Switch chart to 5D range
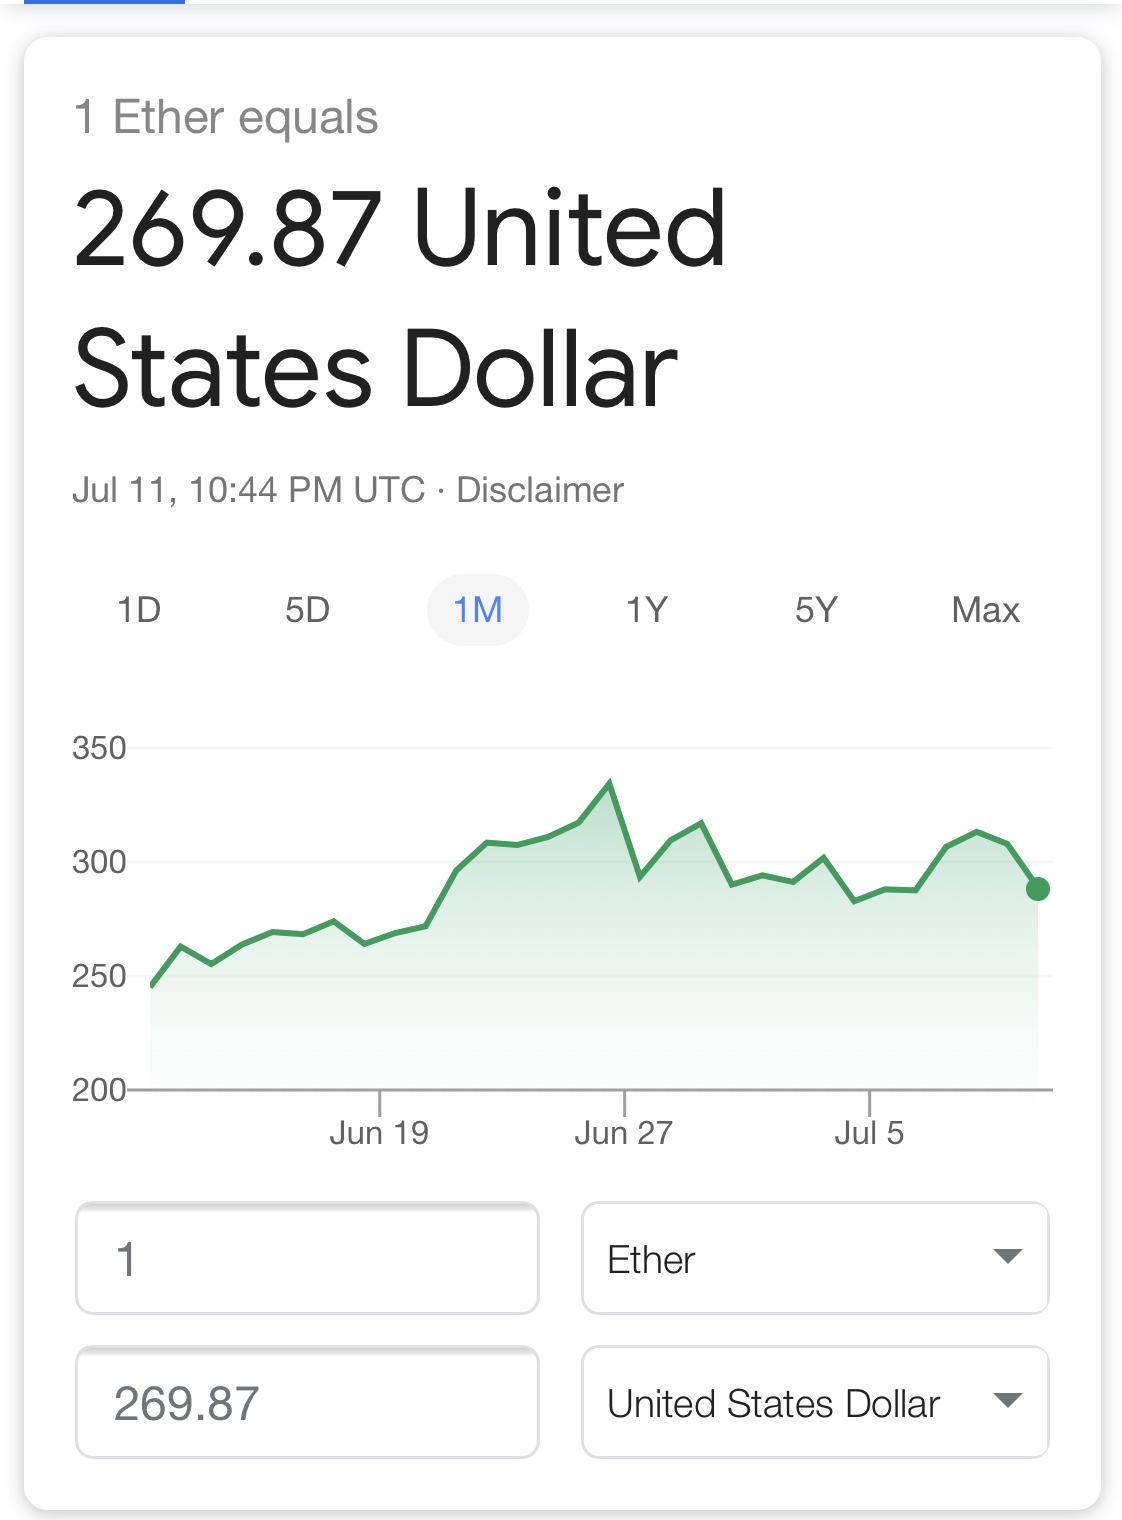The height and width of the screenshot is (1520, 1122). pyautogui.click(x=307, y=610)
